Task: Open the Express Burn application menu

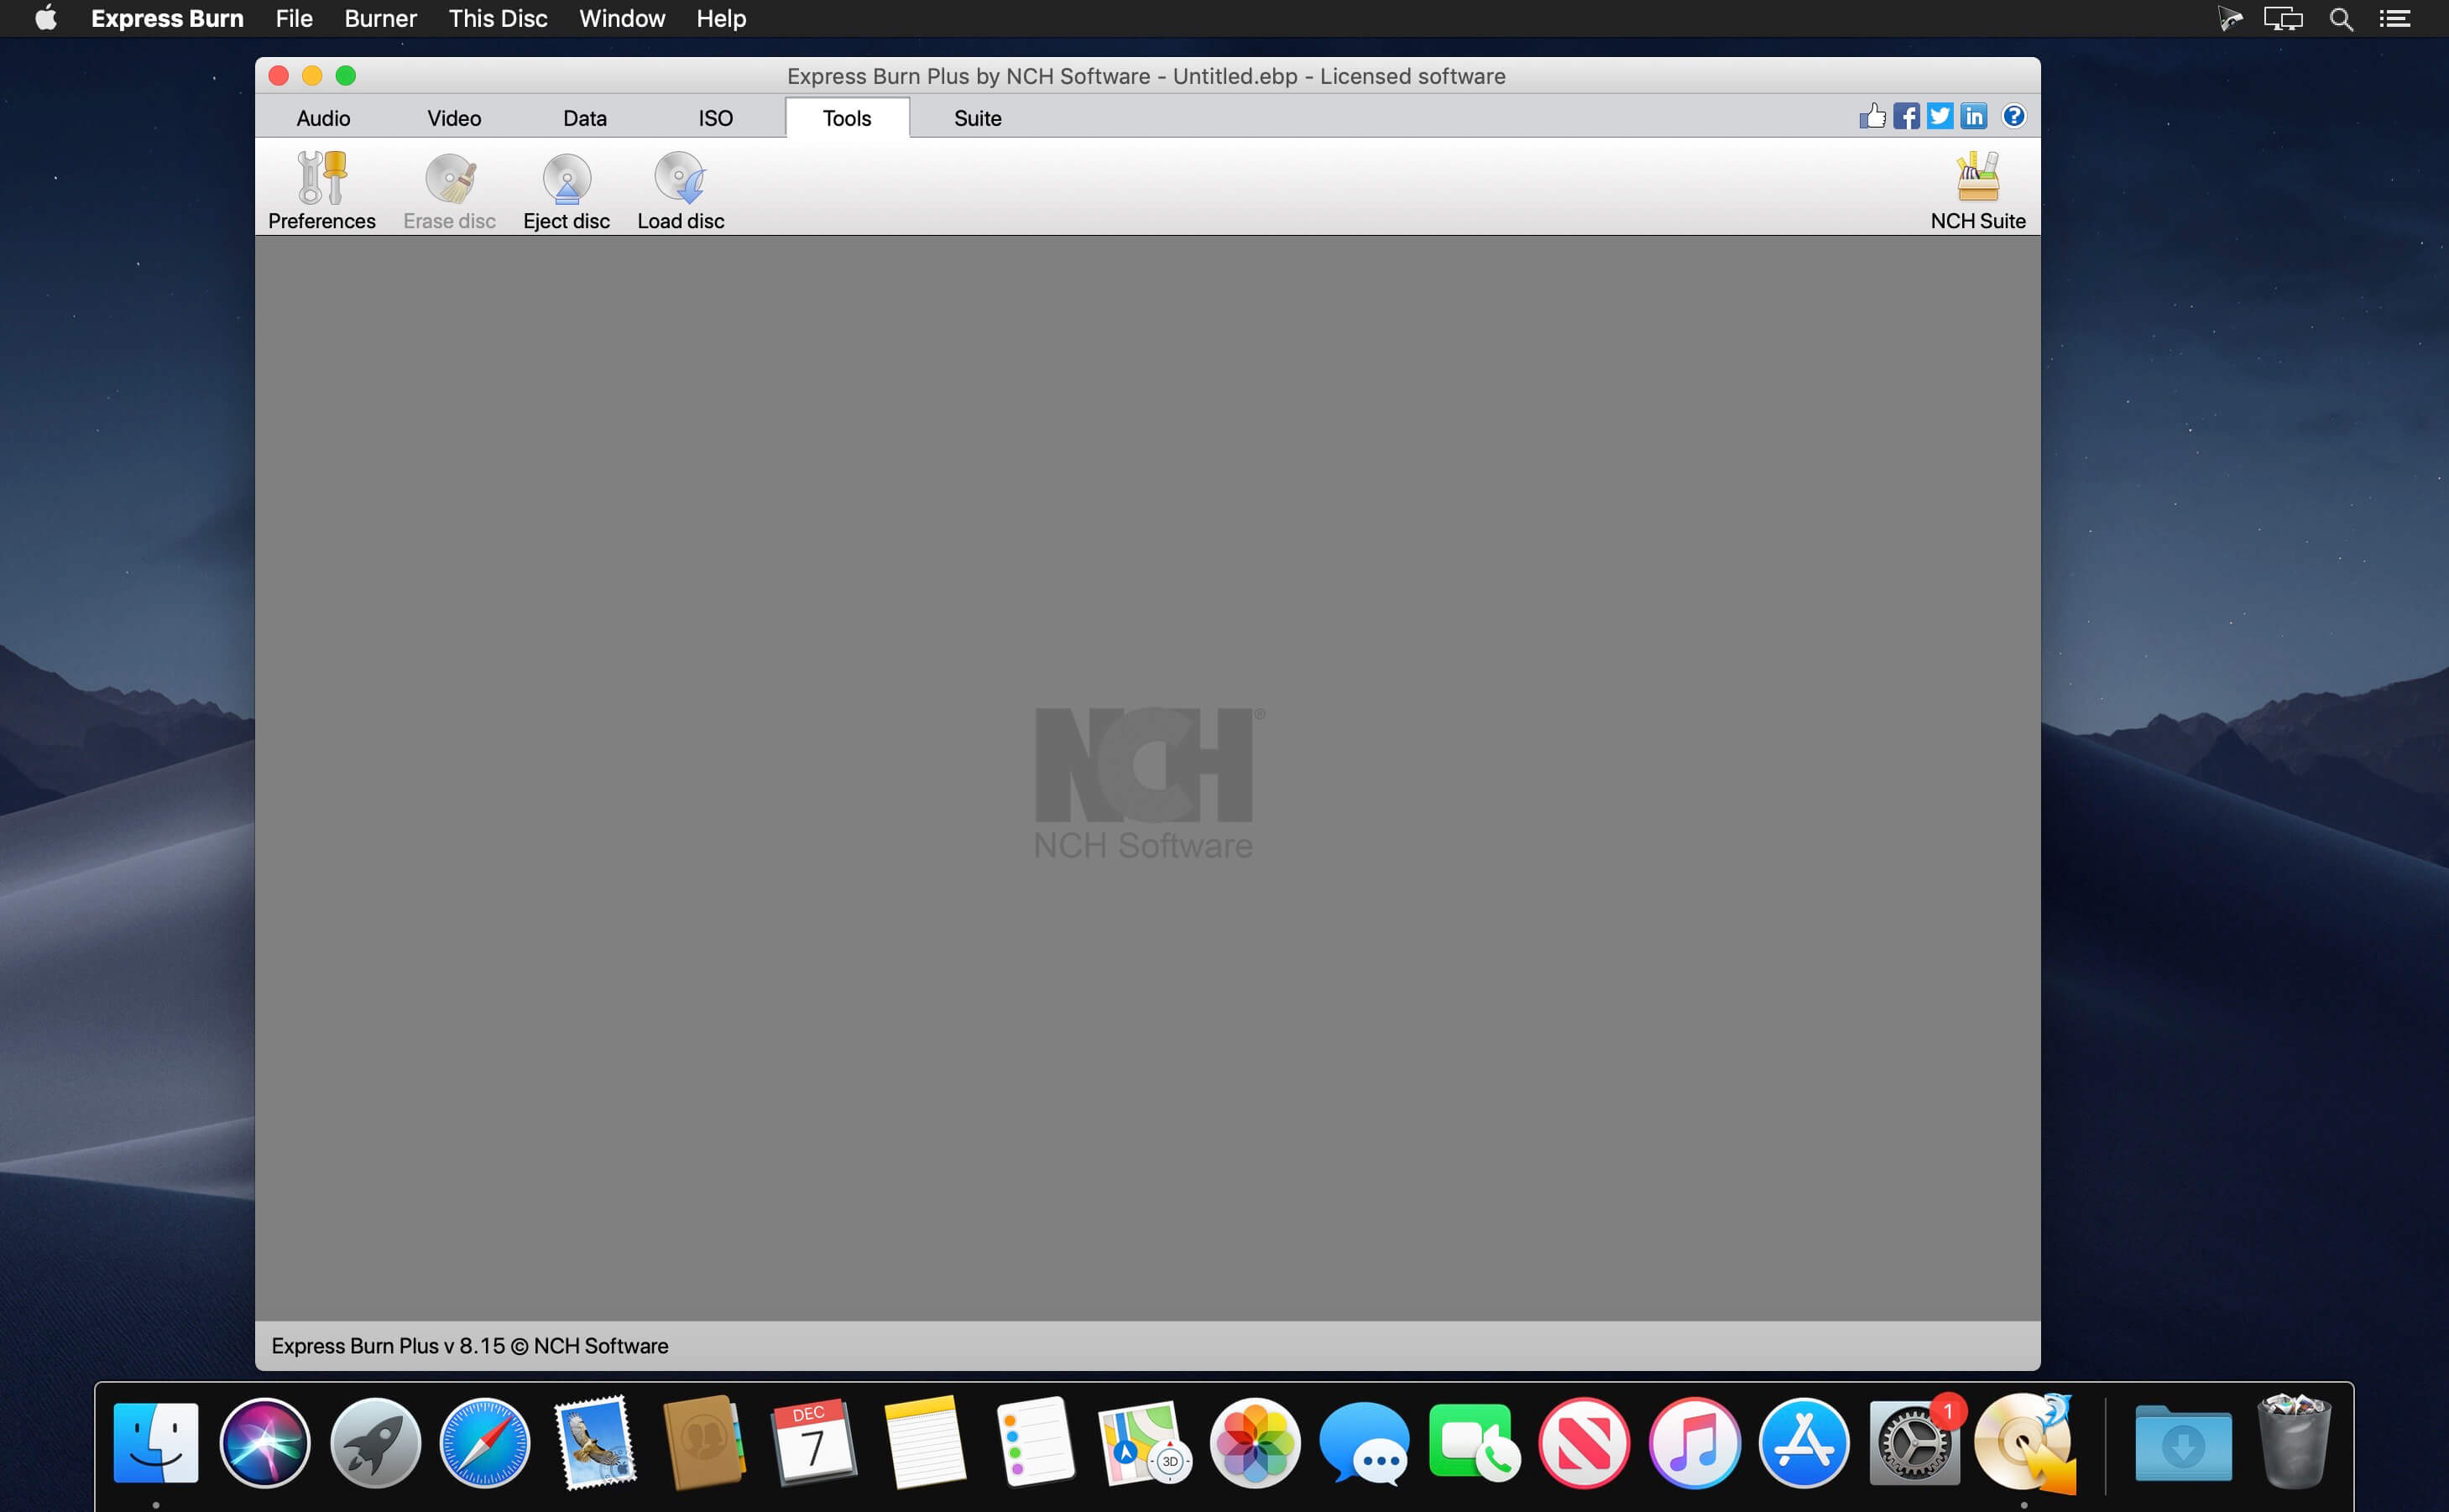Action: pos(167,19)
